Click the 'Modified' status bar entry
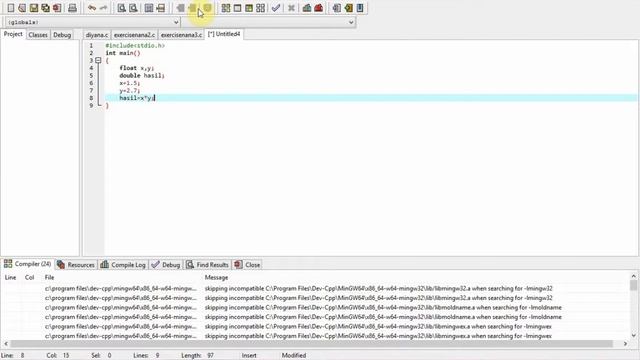 [294, 356]
